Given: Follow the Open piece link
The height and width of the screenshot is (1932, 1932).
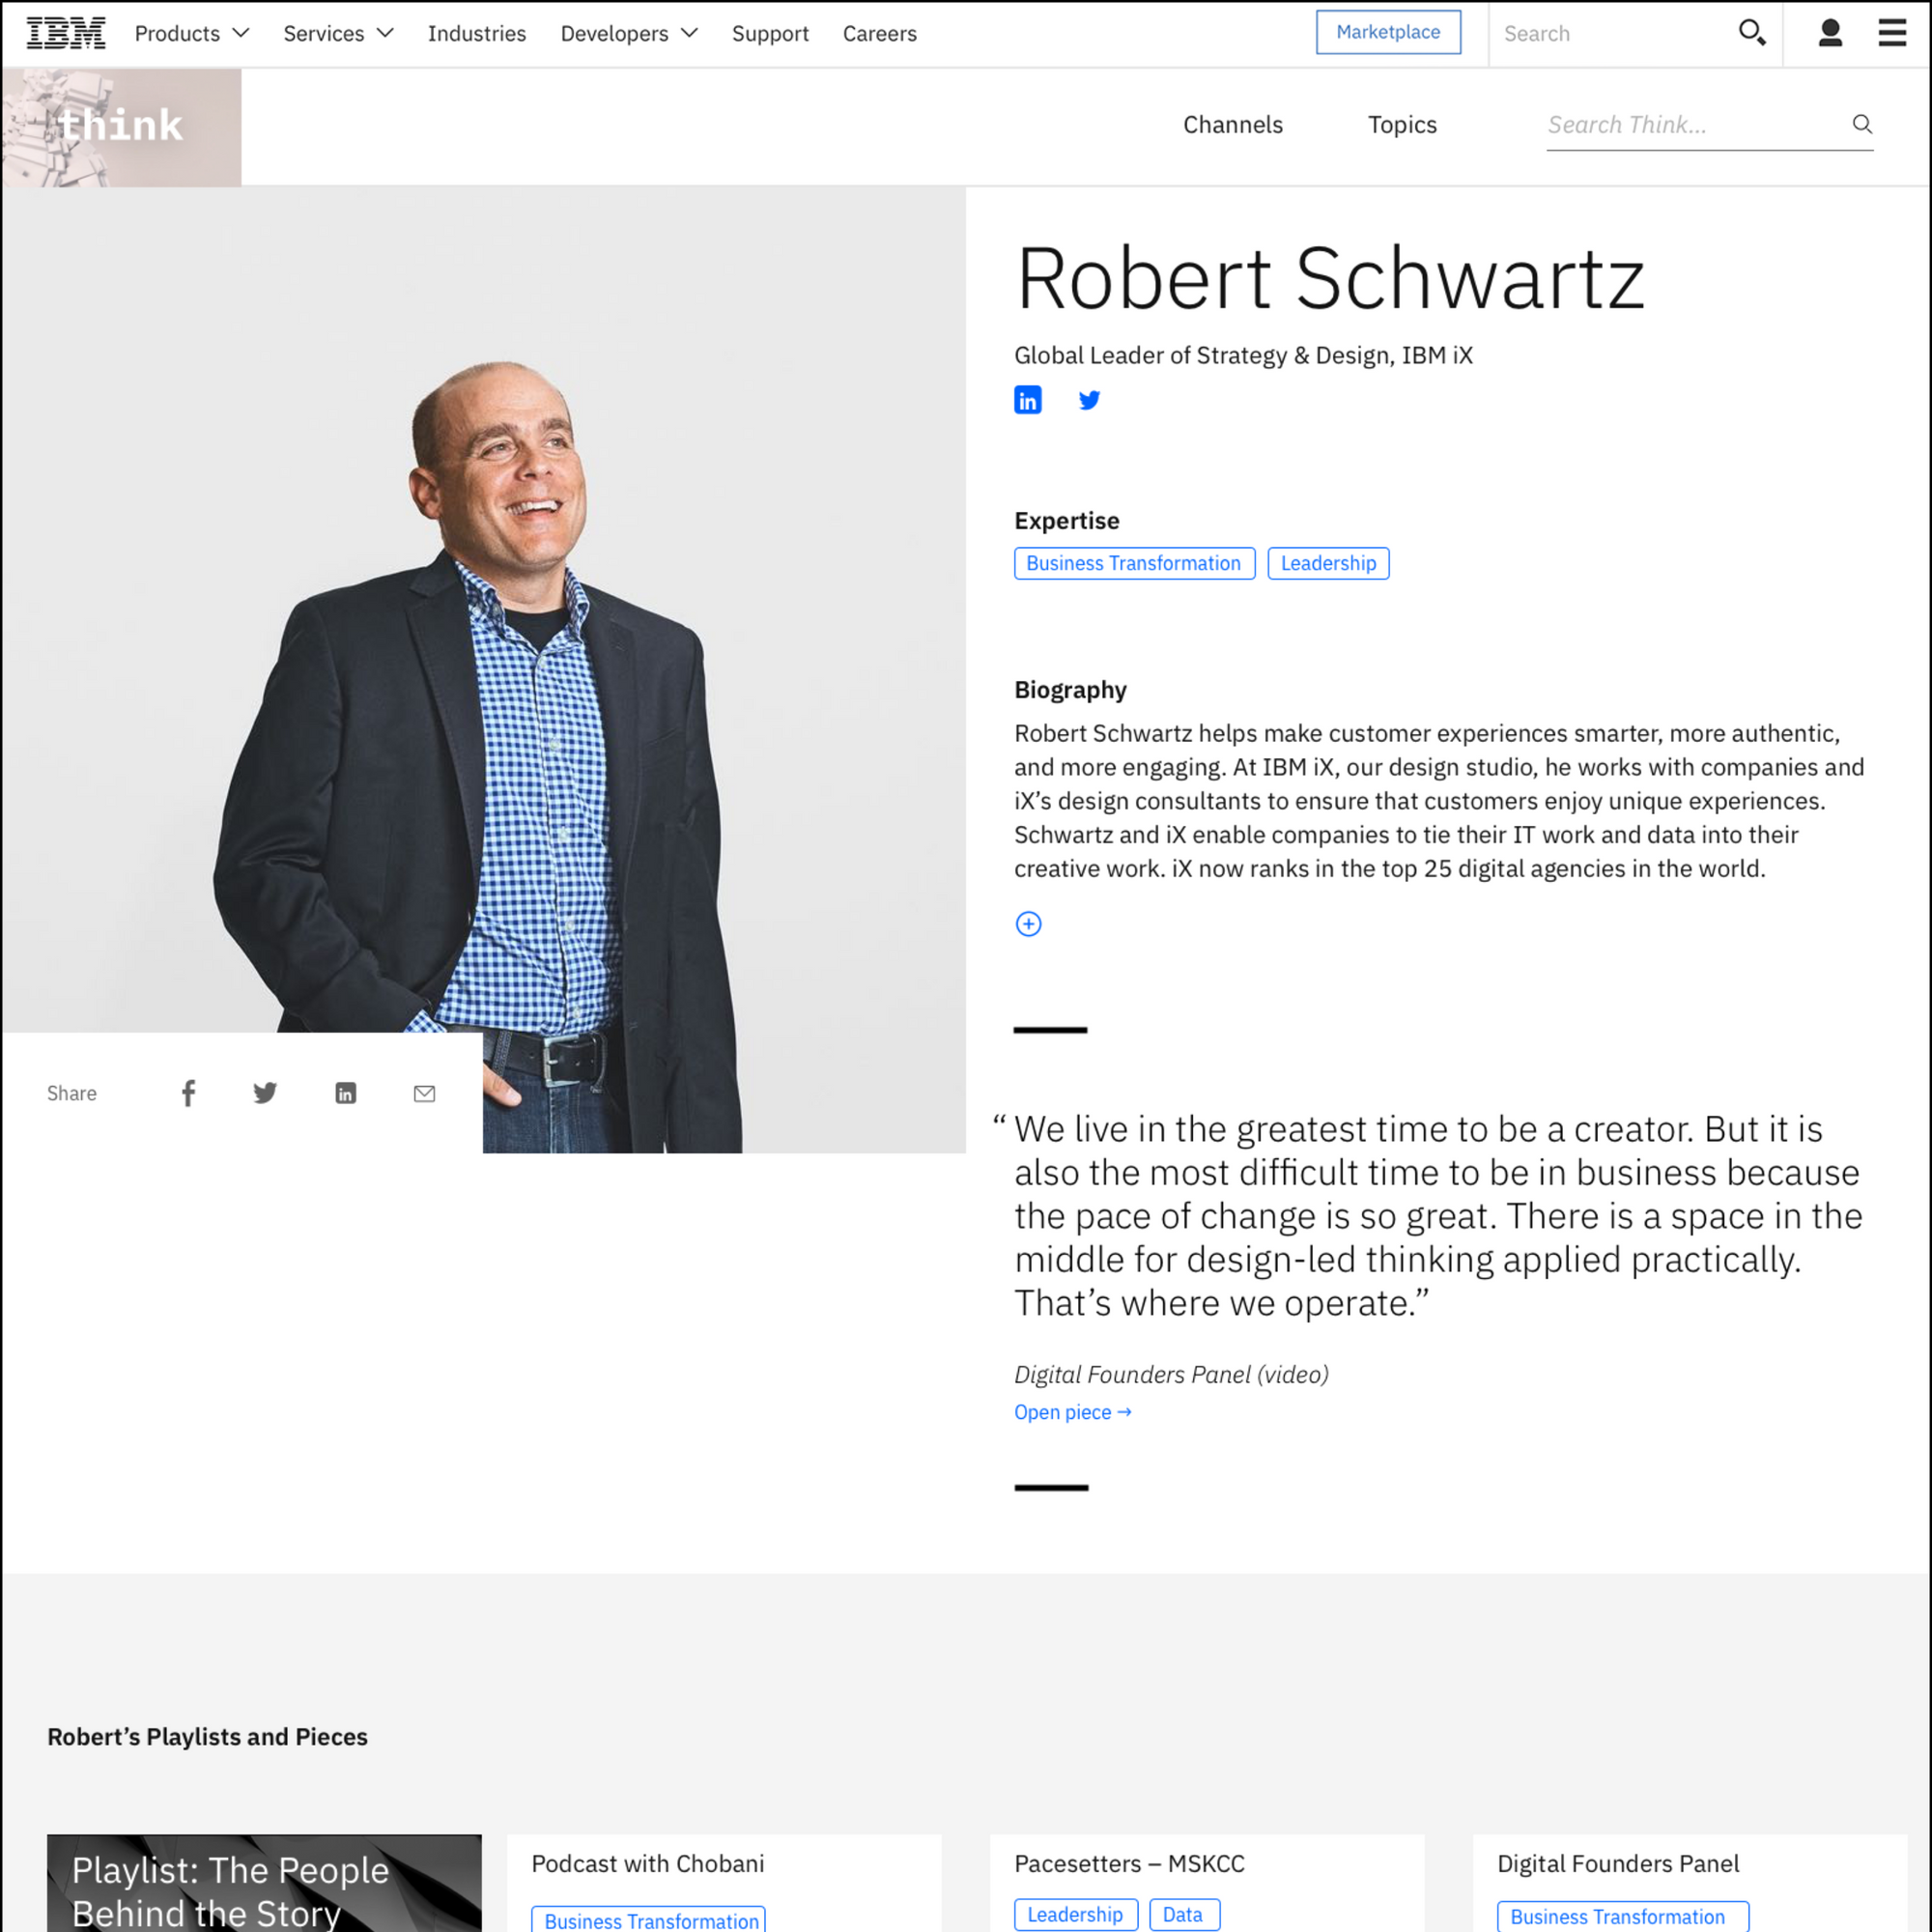Looking at the screenshot, I should coord(1073,1412).
